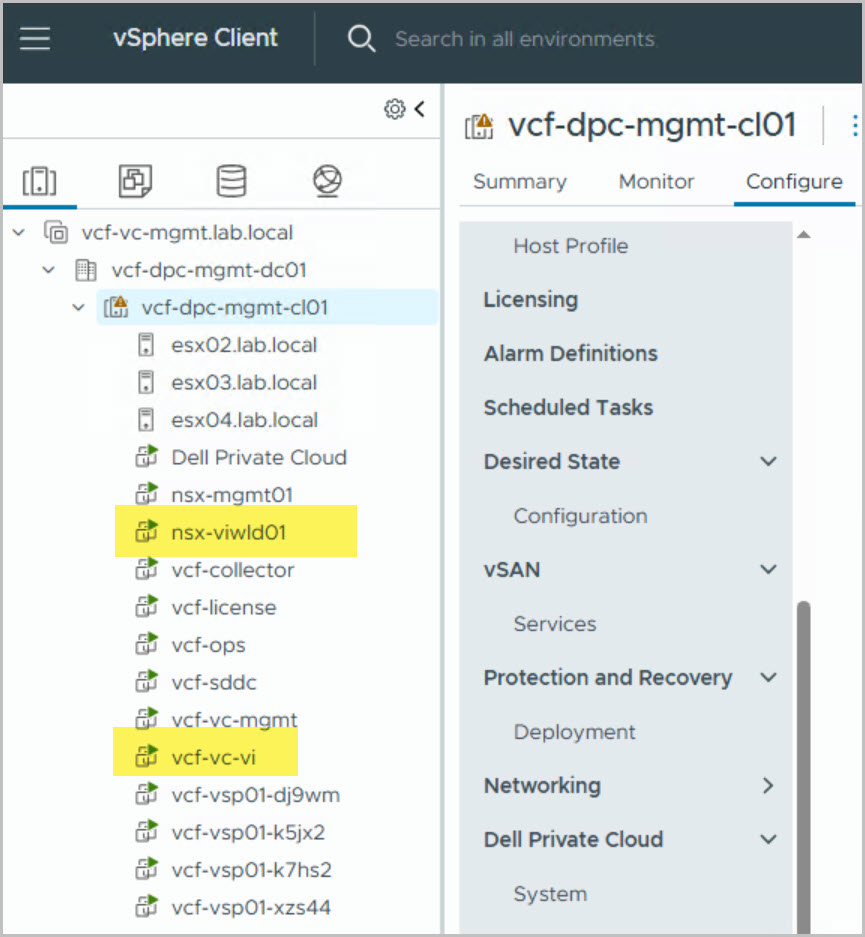
Task: Open Licensing in Configure menu
Action: 531,299
